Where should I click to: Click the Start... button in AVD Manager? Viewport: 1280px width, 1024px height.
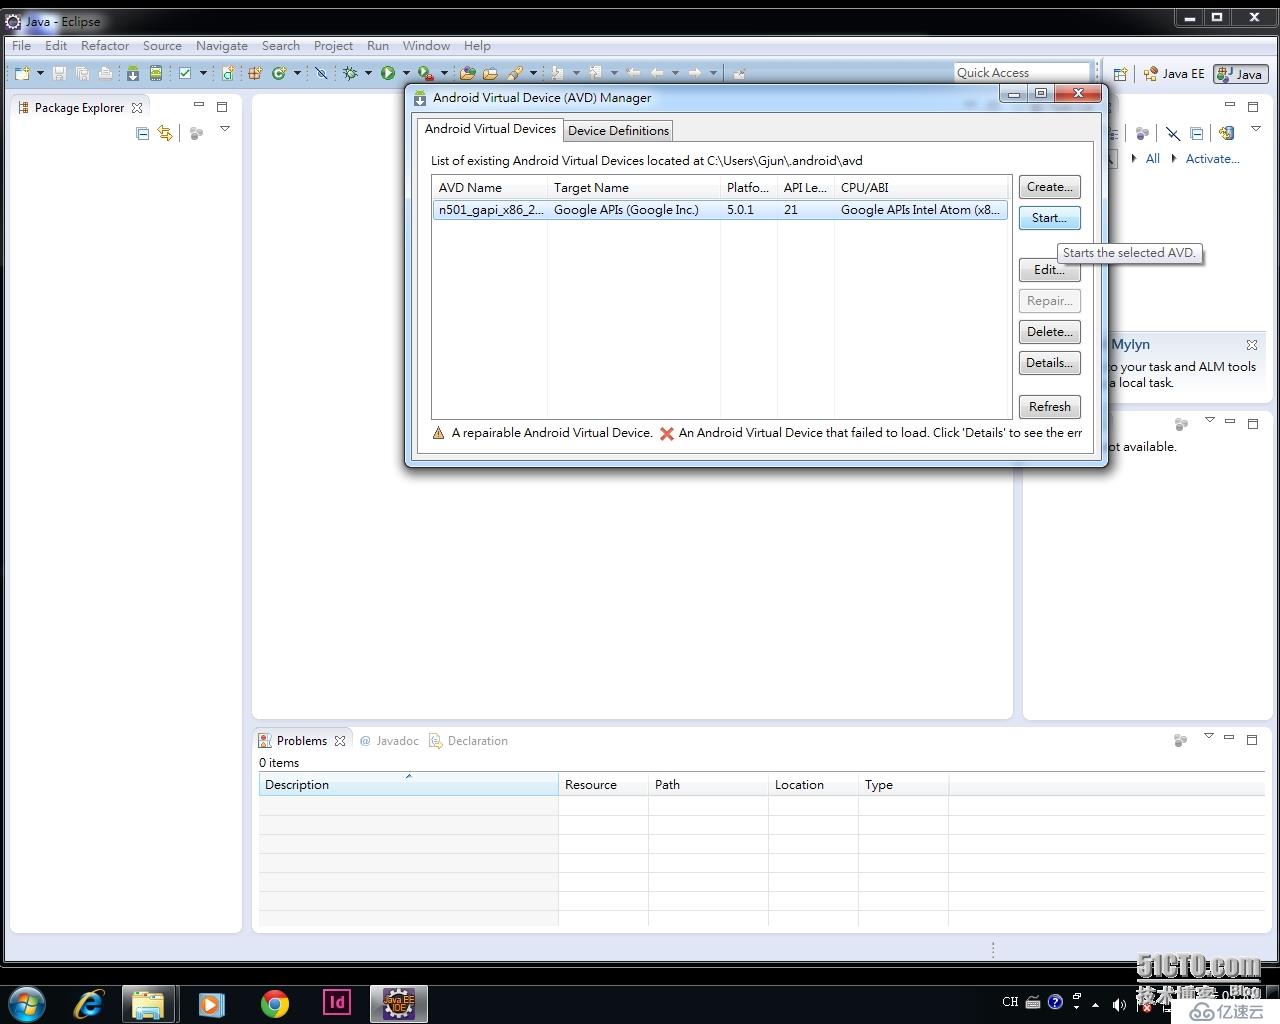(x=1049, y=218)
